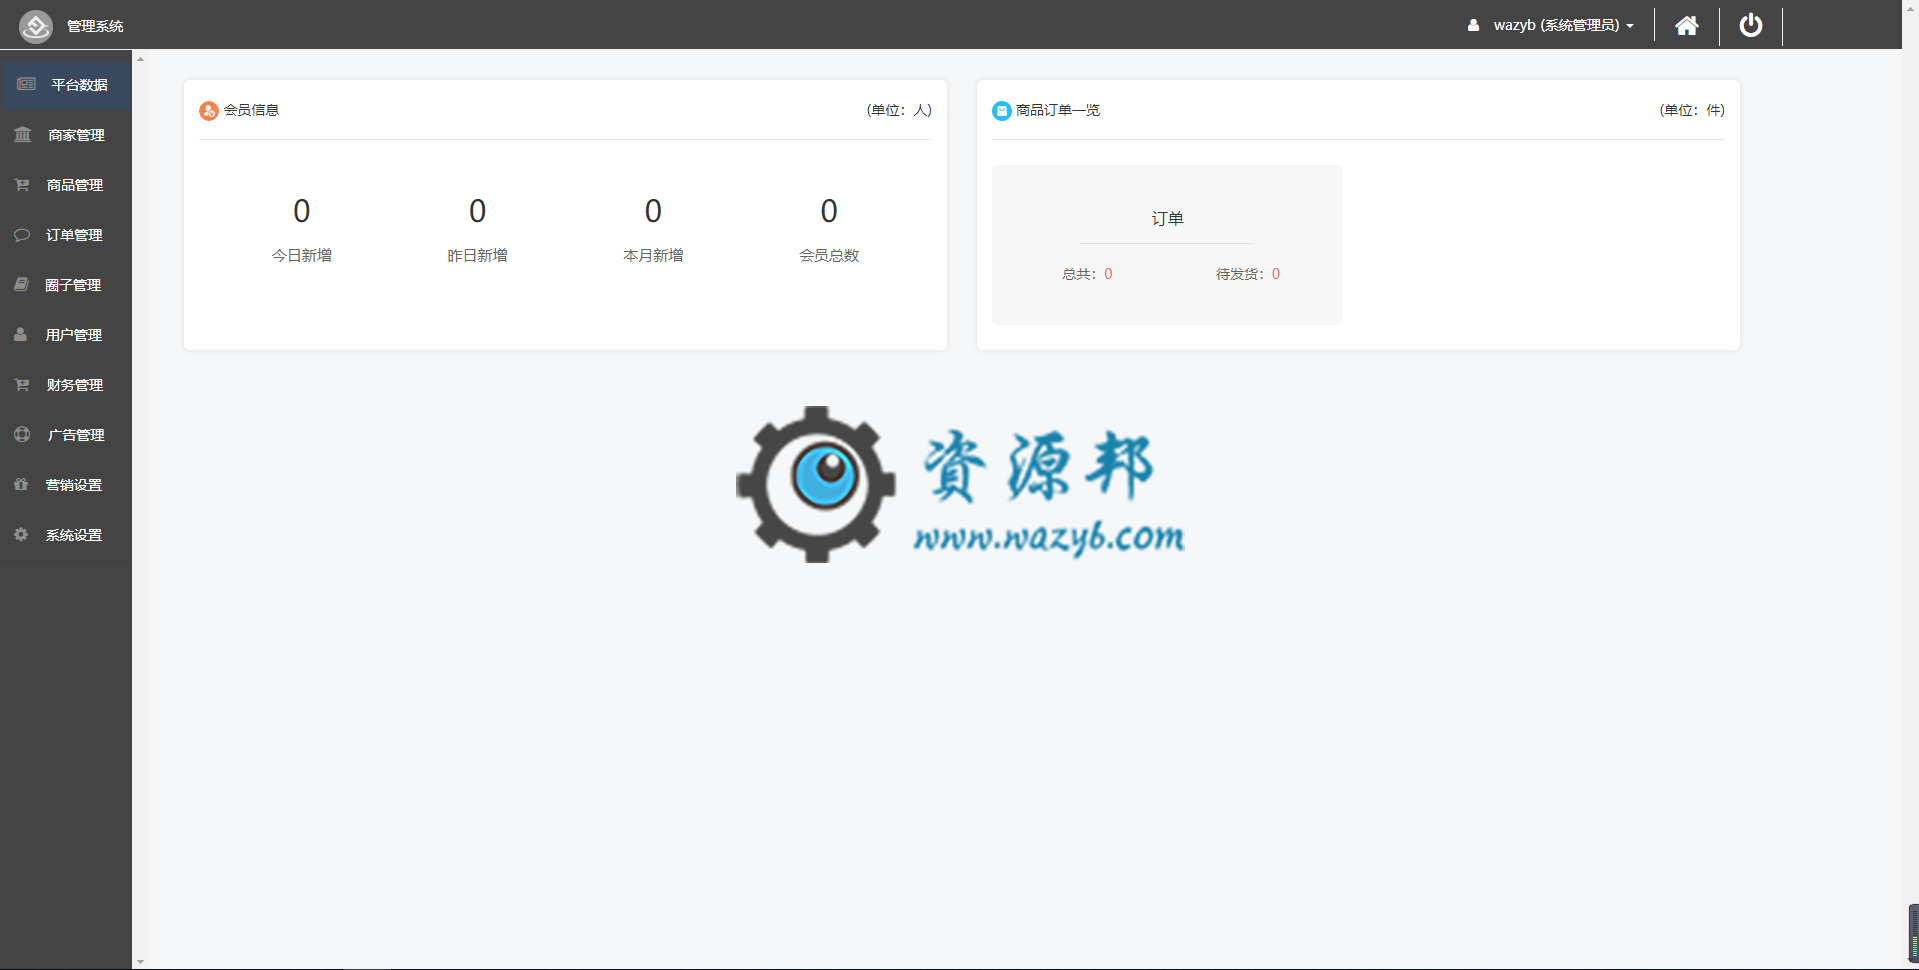
Task: Click the management system logo icon
Action: pos(36,26)
